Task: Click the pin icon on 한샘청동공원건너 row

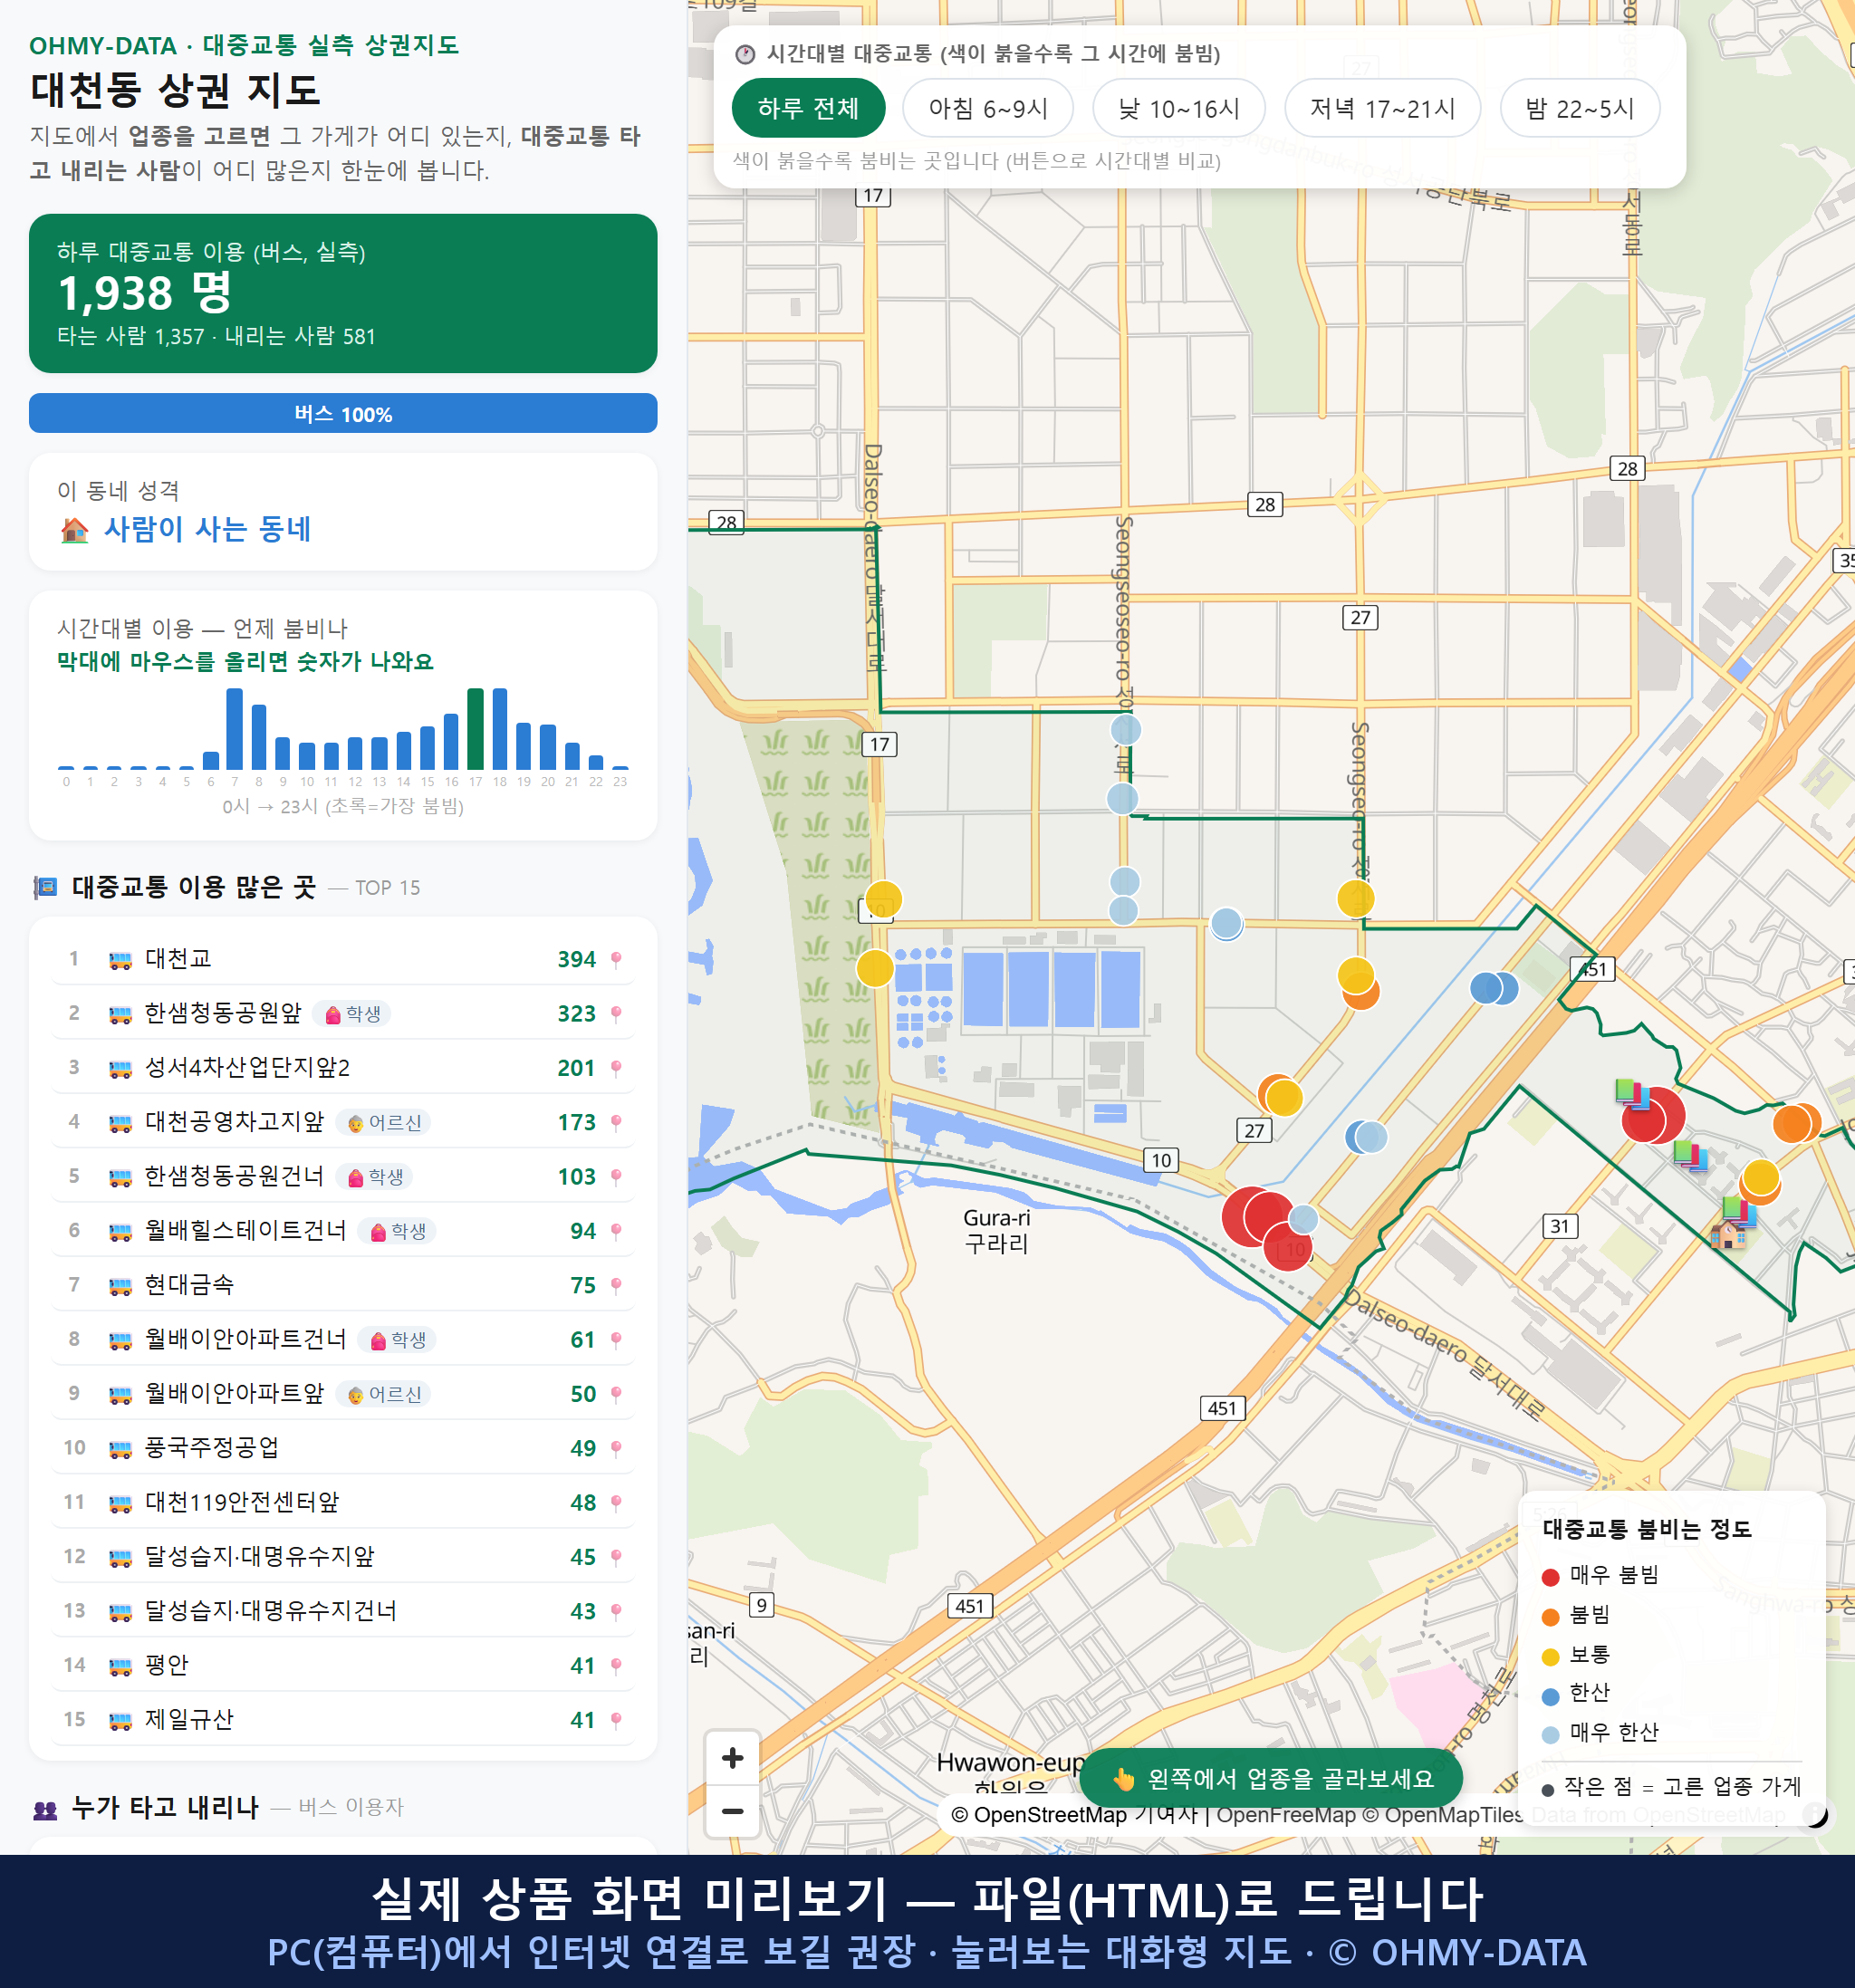Action: tap(616, 1177)
